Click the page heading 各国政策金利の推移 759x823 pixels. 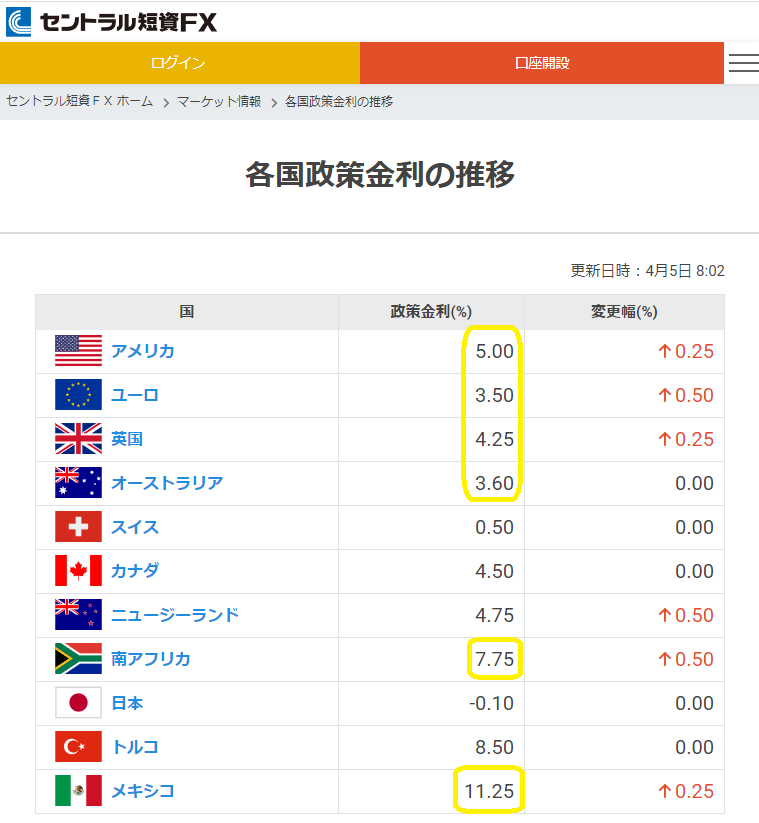380,175
